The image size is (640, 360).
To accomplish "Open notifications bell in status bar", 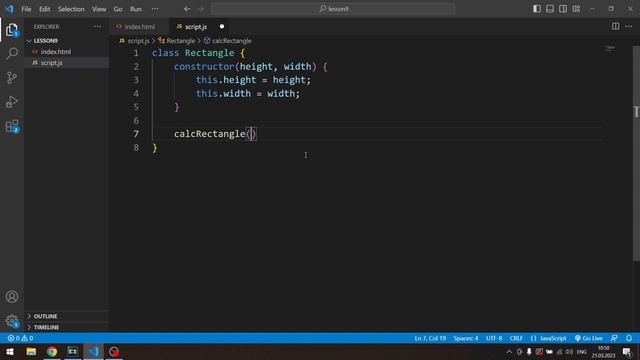I will (629, 338).
